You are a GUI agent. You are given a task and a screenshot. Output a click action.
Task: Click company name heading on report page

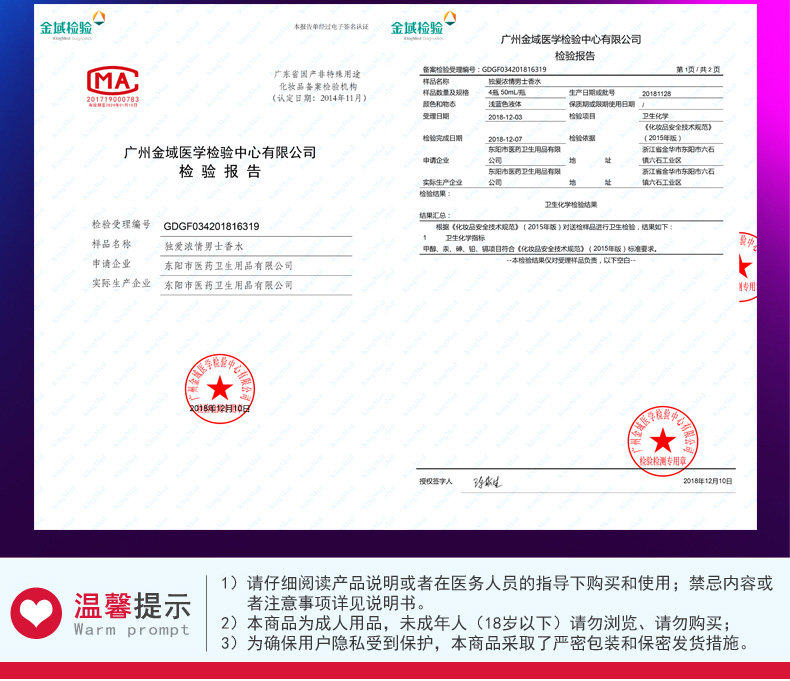coord(571,40)
